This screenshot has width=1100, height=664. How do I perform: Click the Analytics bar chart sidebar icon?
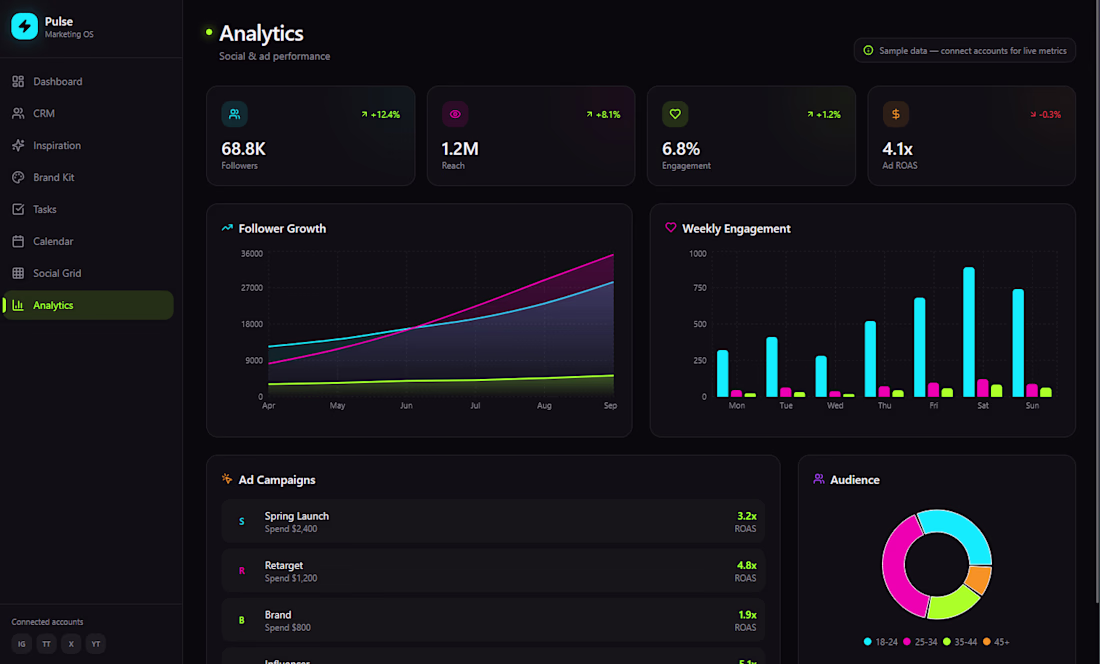click(18, 305)
